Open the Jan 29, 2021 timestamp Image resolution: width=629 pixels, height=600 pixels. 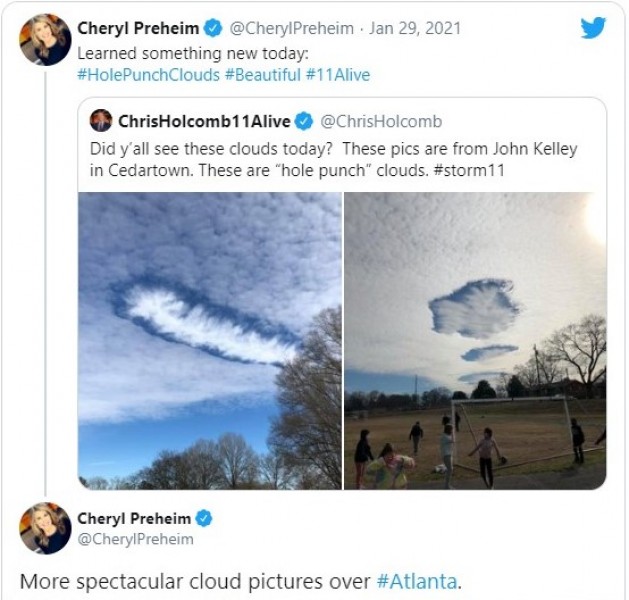pos(415,28)
